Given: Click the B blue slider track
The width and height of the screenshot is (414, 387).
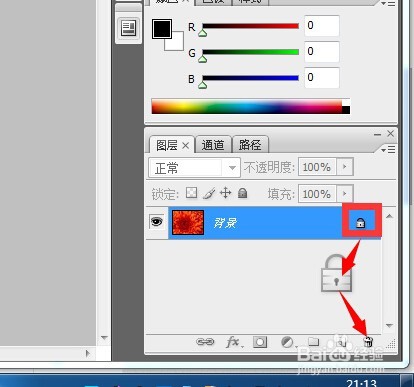Looking at the screenshot, I should 250,78.
